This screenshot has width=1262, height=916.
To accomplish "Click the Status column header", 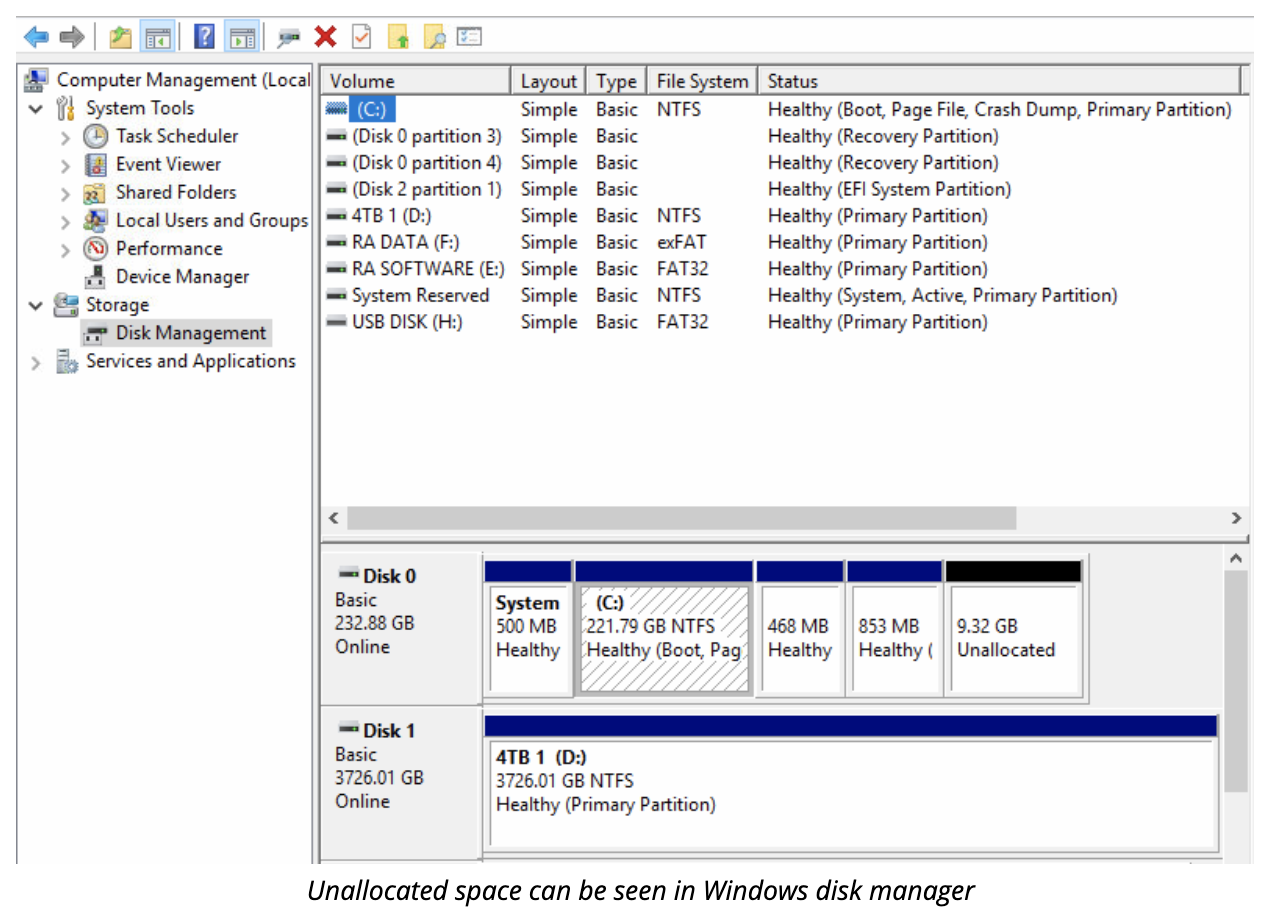I will tap(793, 82).
